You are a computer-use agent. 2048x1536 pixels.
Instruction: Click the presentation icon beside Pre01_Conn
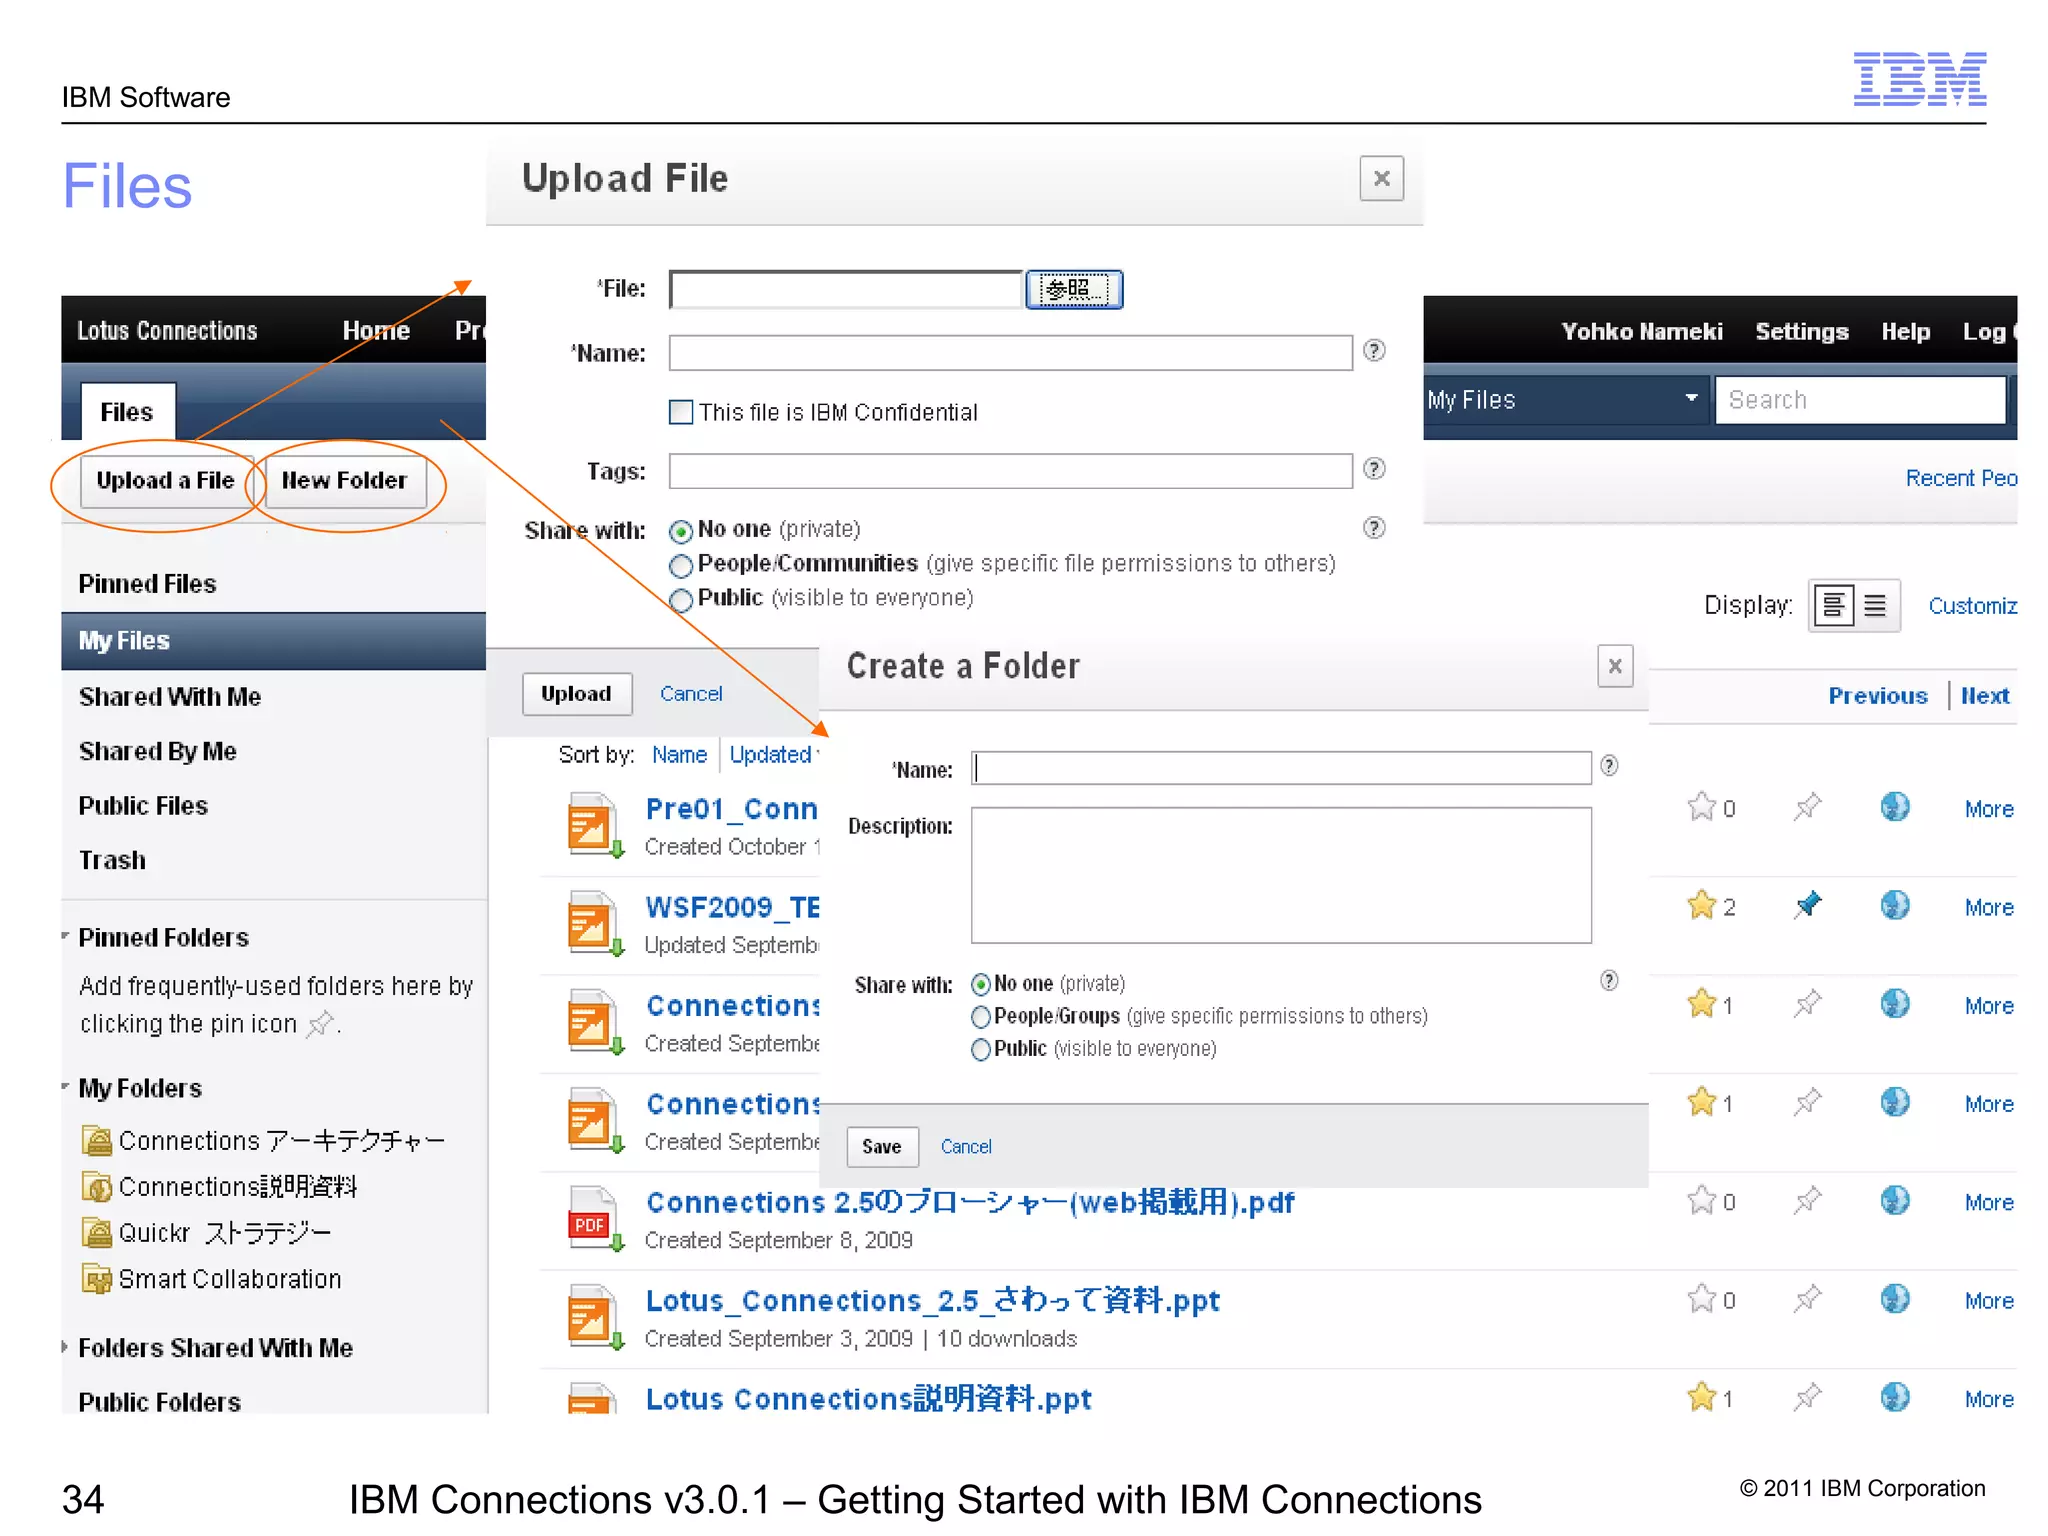(x=594, y=825)
